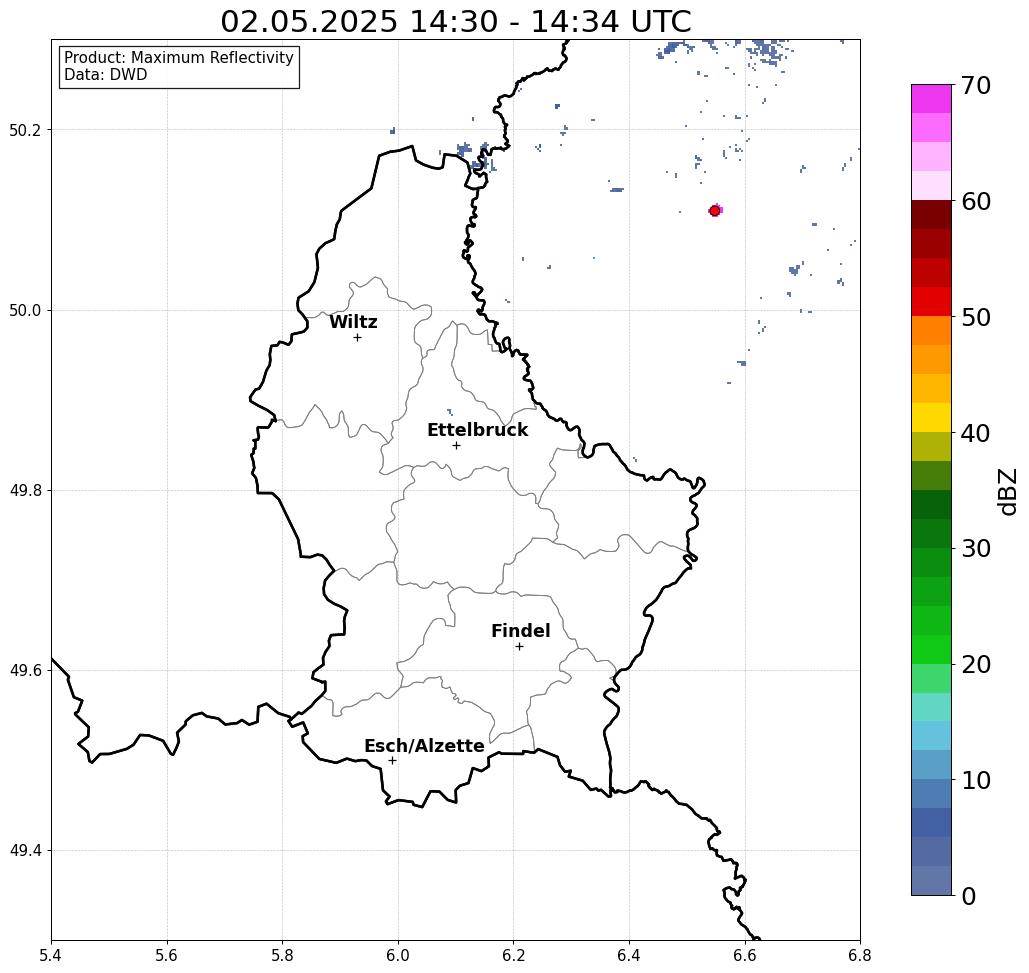Click the colorbar tick label 70

coord(976,85)
